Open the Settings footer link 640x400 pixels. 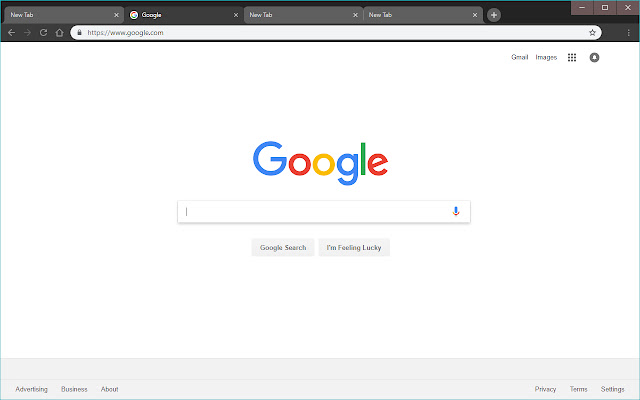(612, 389)
